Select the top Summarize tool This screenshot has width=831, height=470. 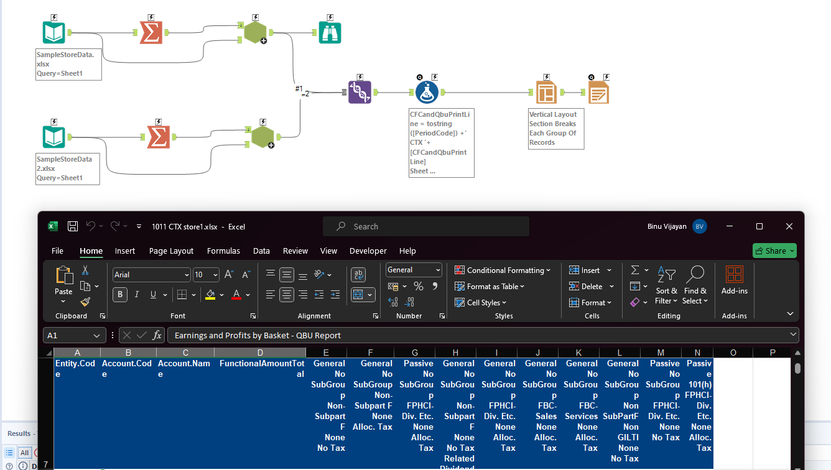coord(151,33)
